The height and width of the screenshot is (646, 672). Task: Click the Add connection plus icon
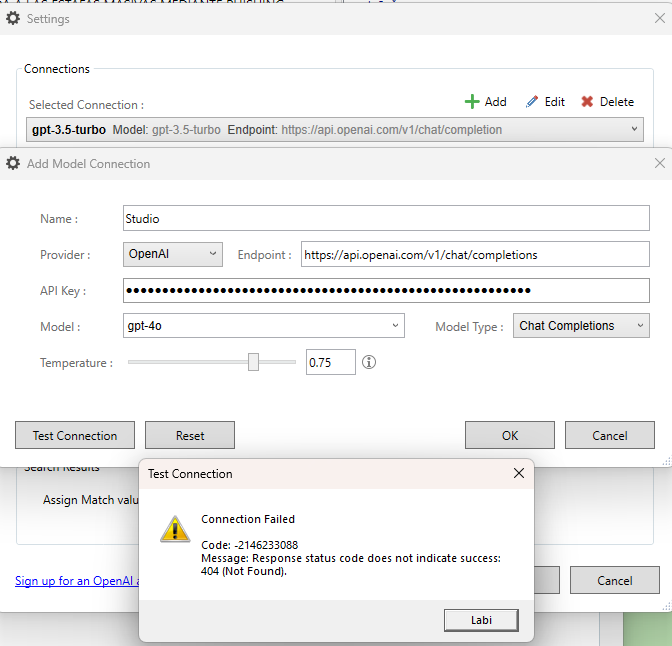click(x=472, y=102)
